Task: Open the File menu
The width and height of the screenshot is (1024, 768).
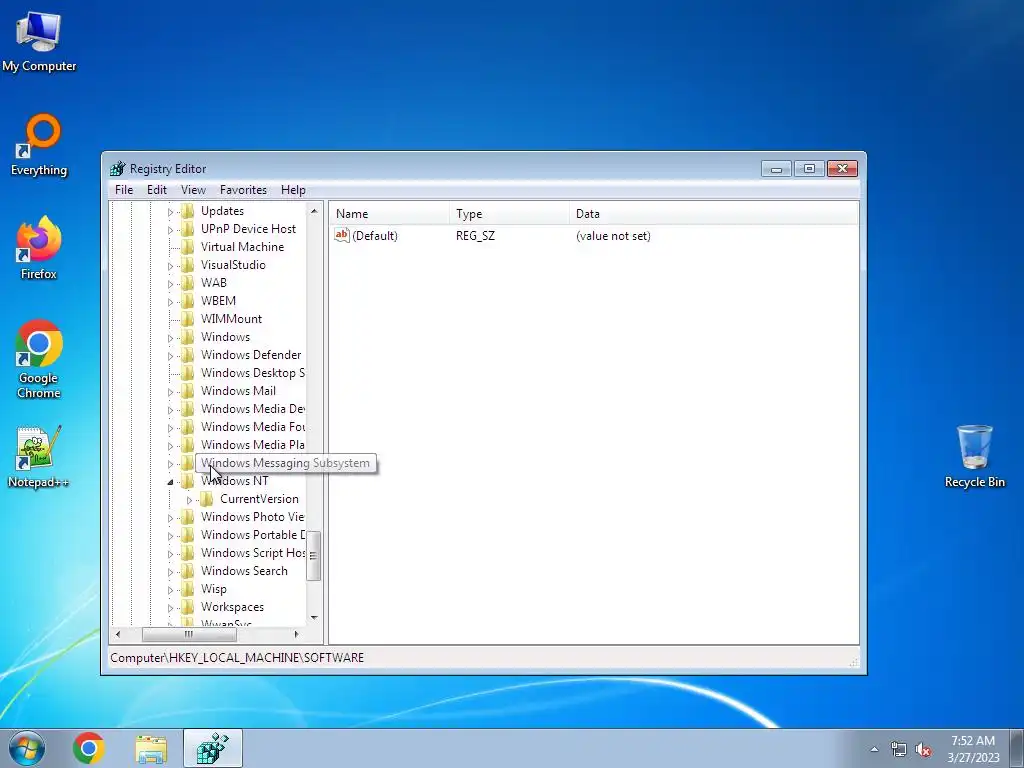Action: [x=123, y=190]
